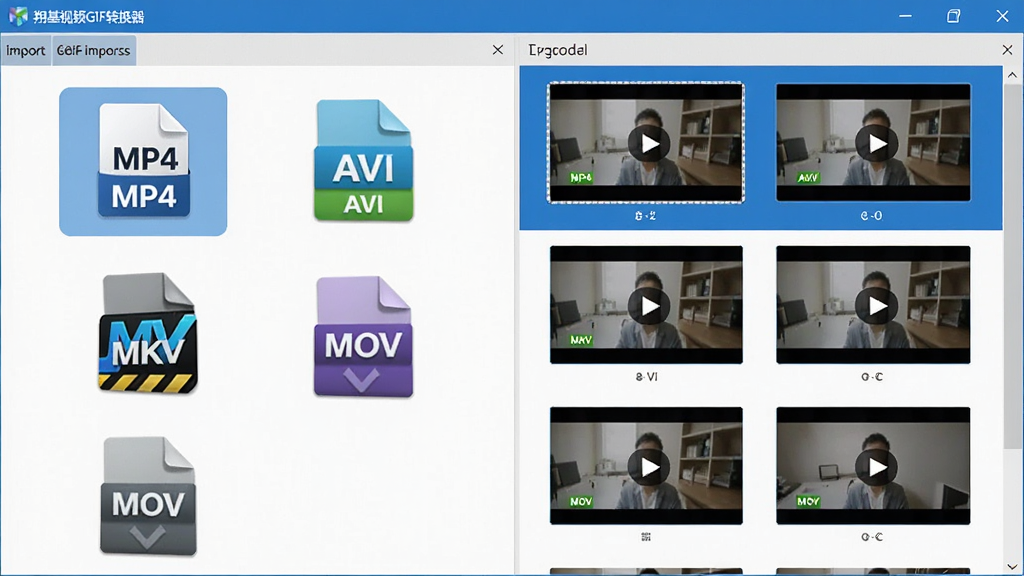Click the green MKV badge on the video thumbnail

[x=581, y=340]
